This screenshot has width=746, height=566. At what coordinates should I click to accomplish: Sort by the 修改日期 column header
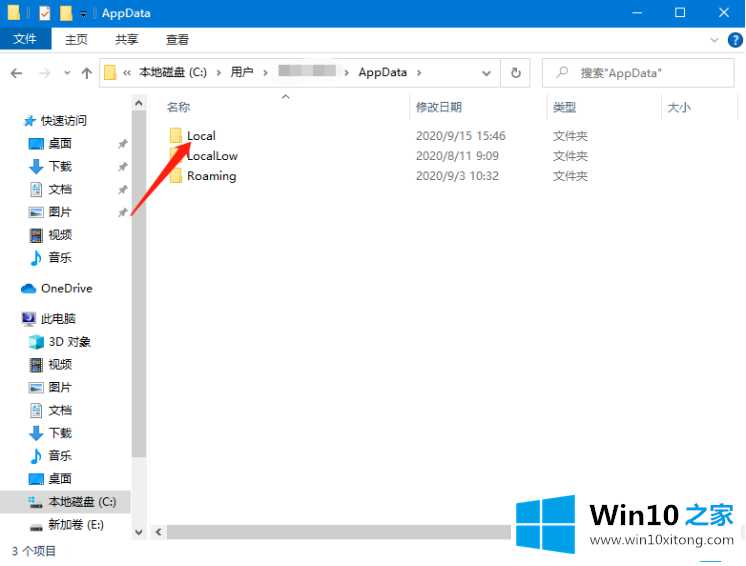439,107
